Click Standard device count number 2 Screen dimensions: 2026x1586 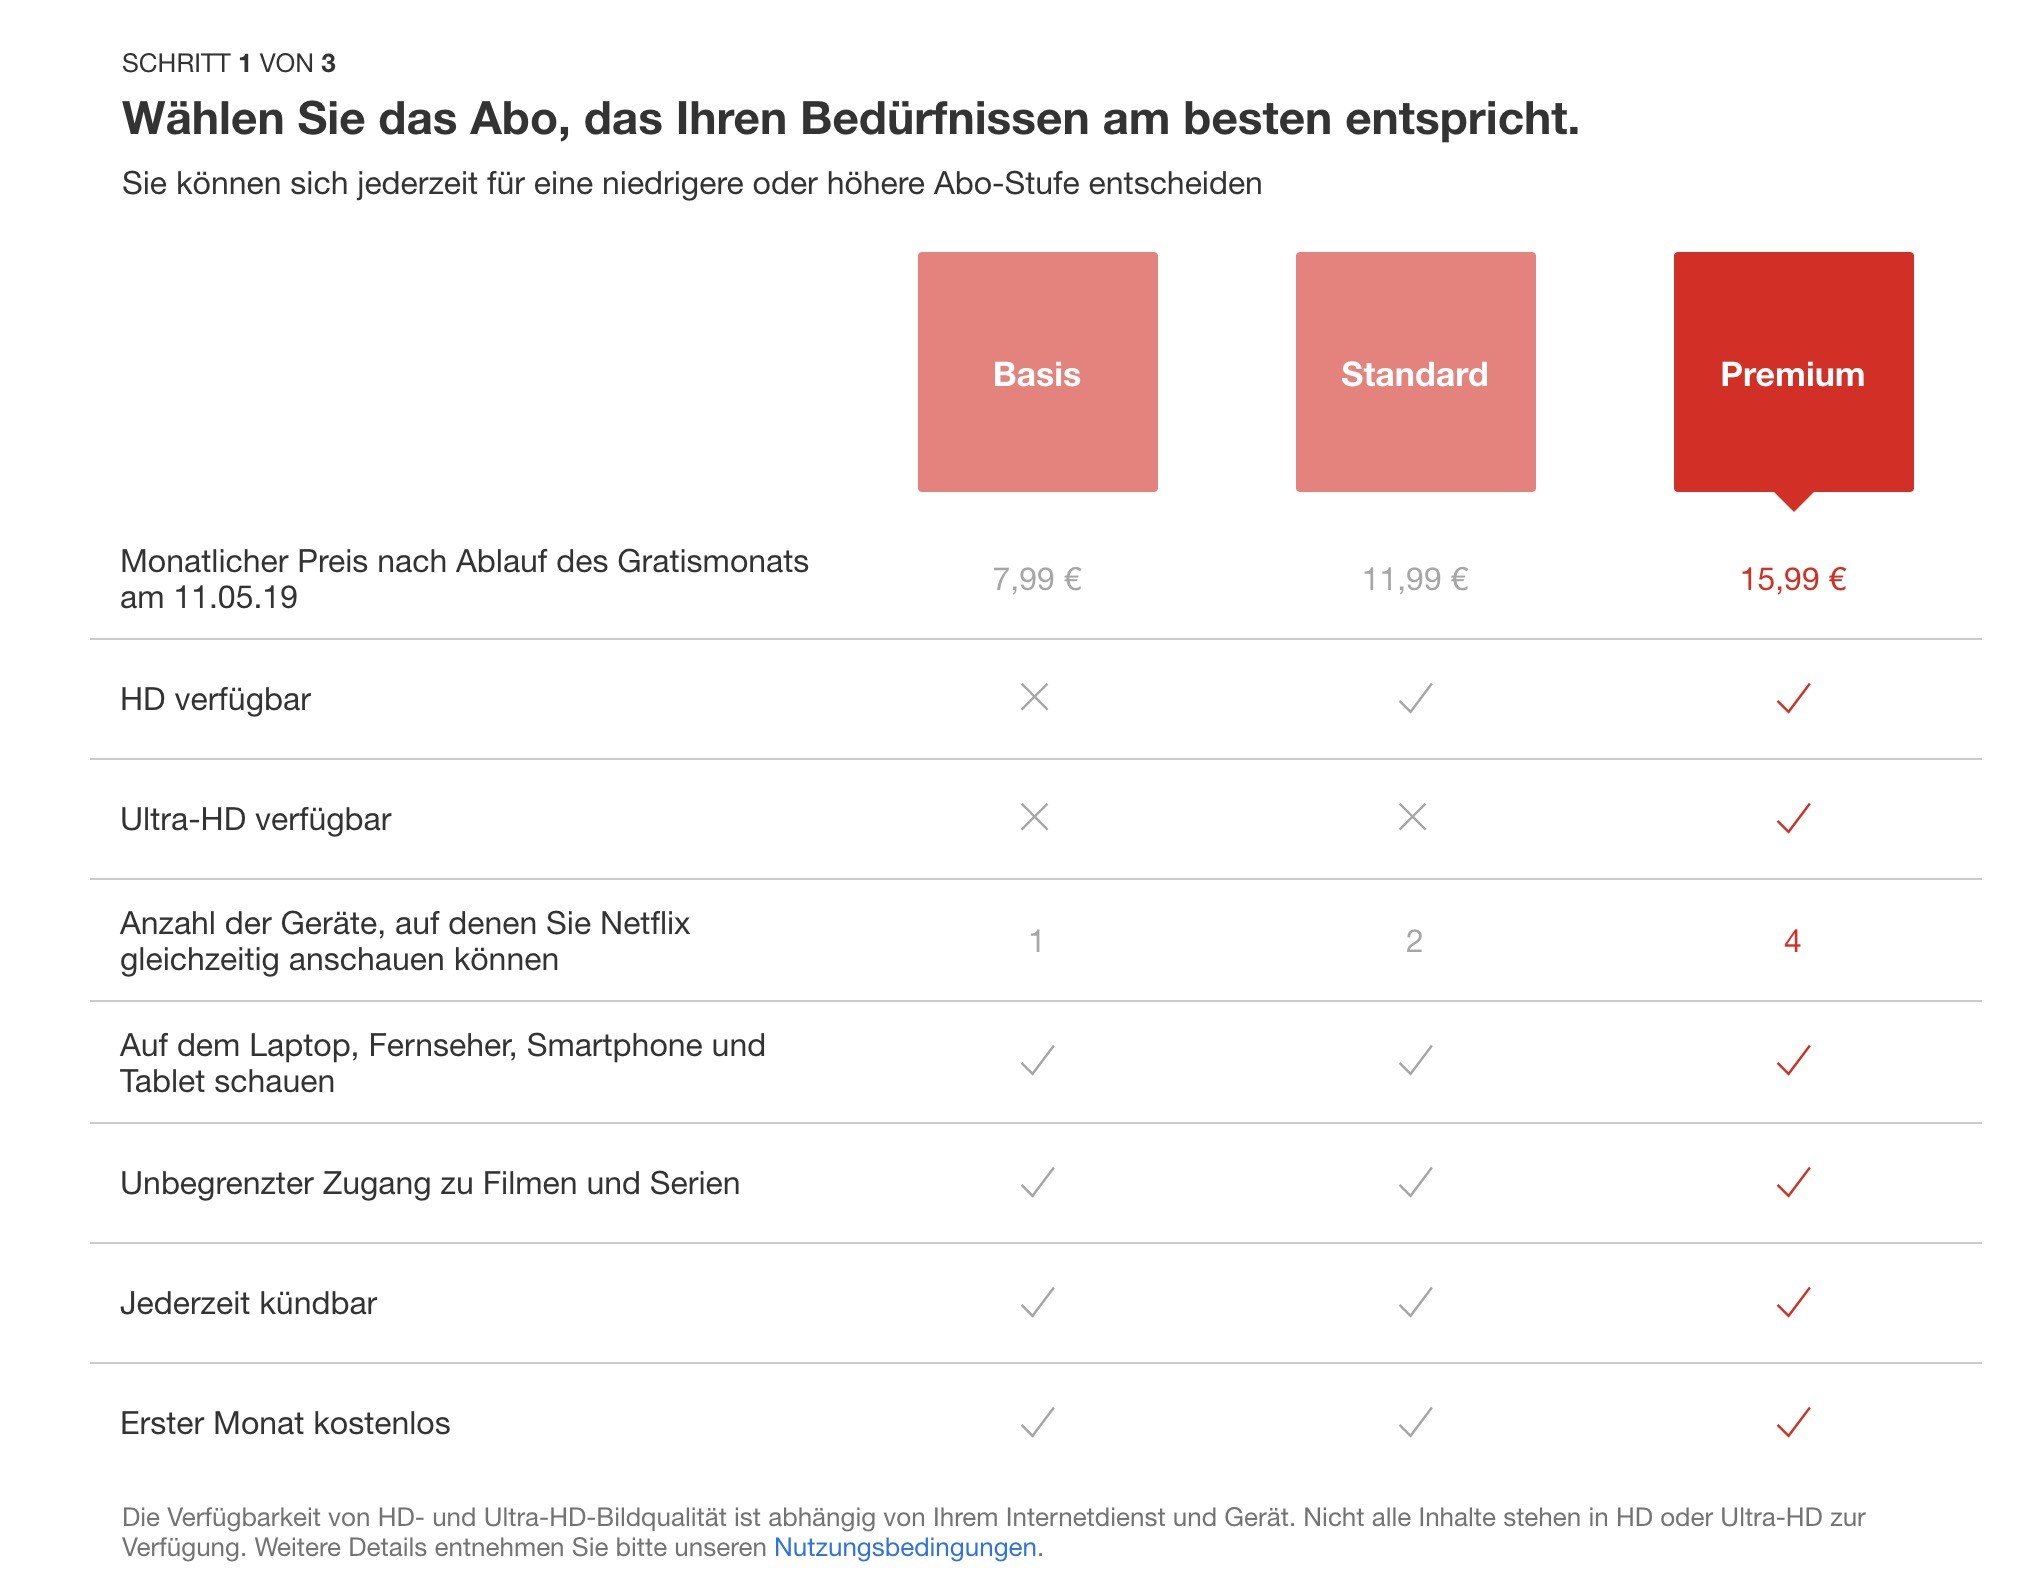tap(1414, 941)
